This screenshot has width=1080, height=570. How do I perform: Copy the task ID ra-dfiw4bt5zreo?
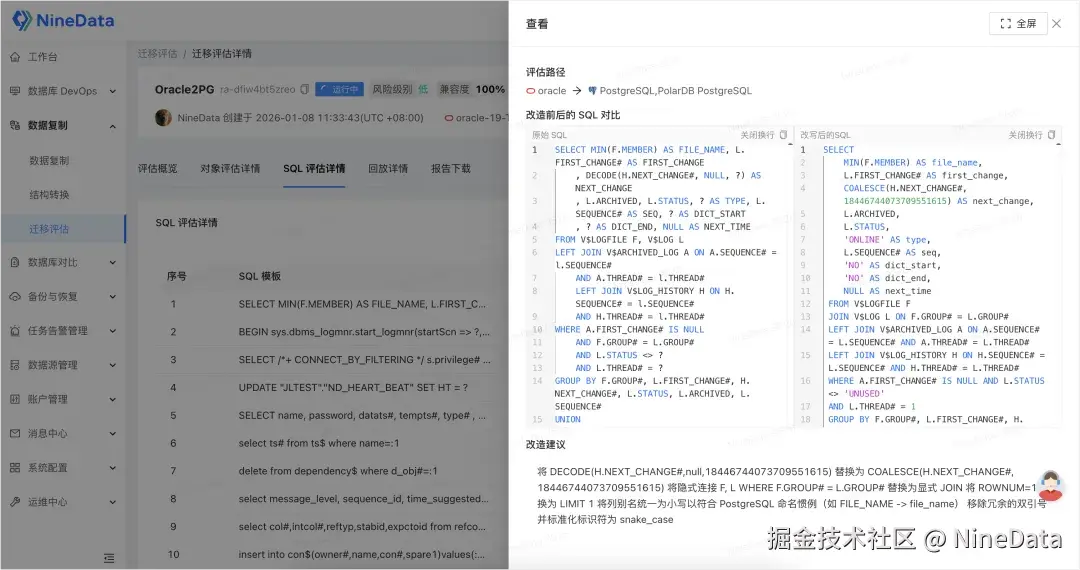[304, 89]
